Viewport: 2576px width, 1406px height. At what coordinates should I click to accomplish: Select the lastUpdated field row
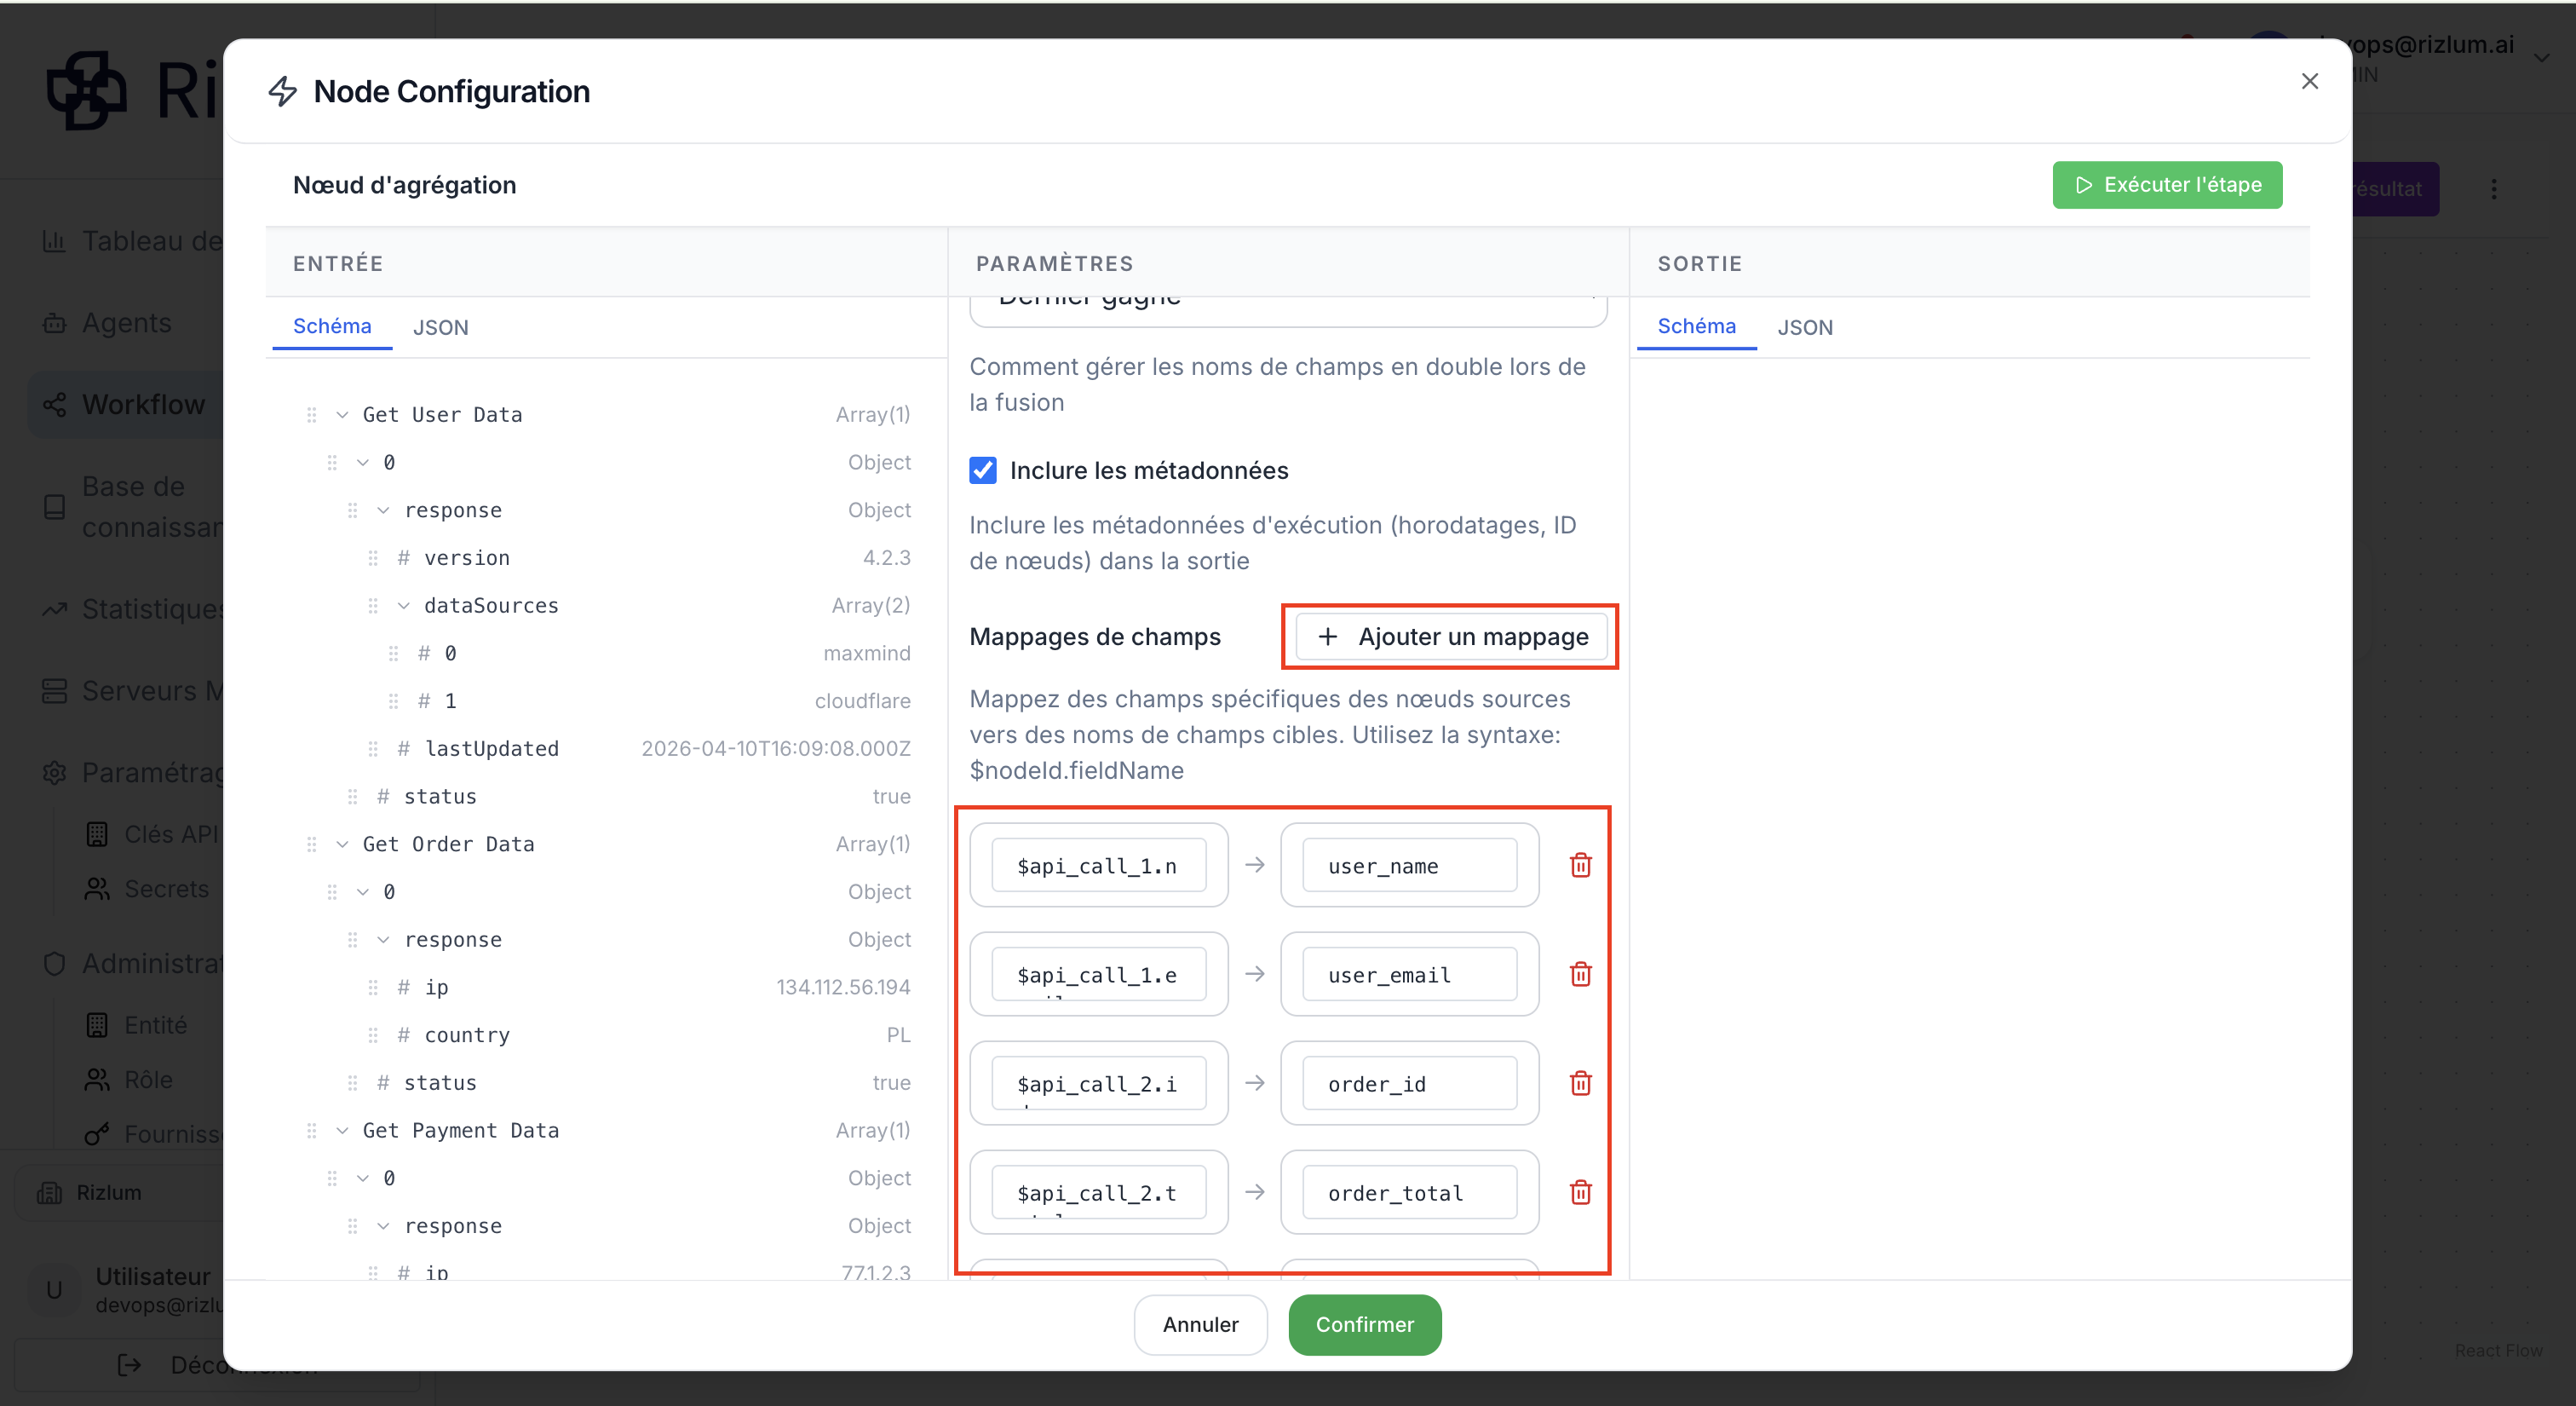[x=639, y=748]
